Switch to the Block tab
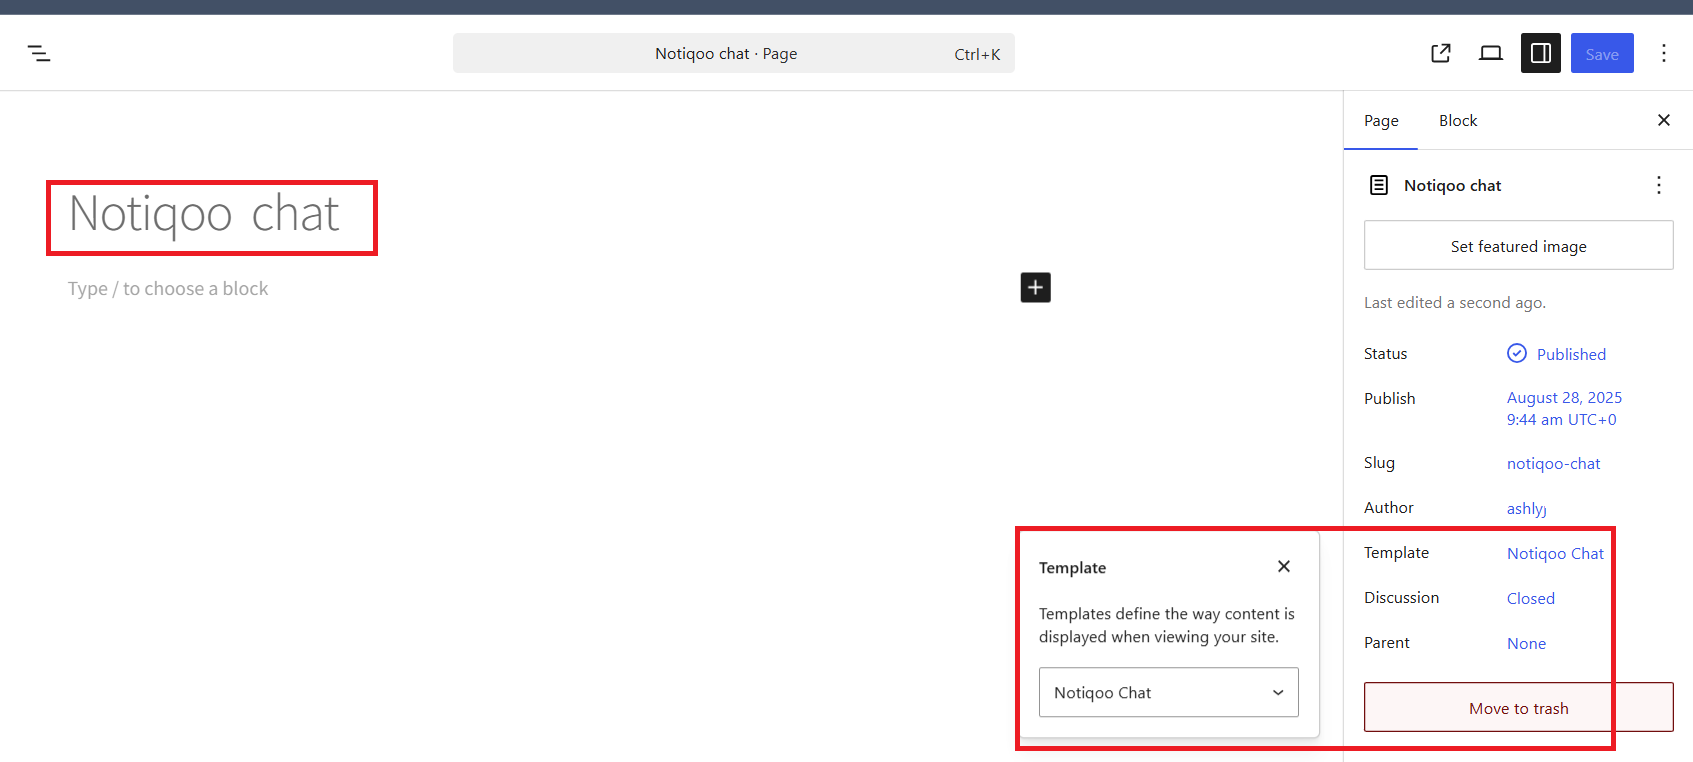 tap(1457, 121)
